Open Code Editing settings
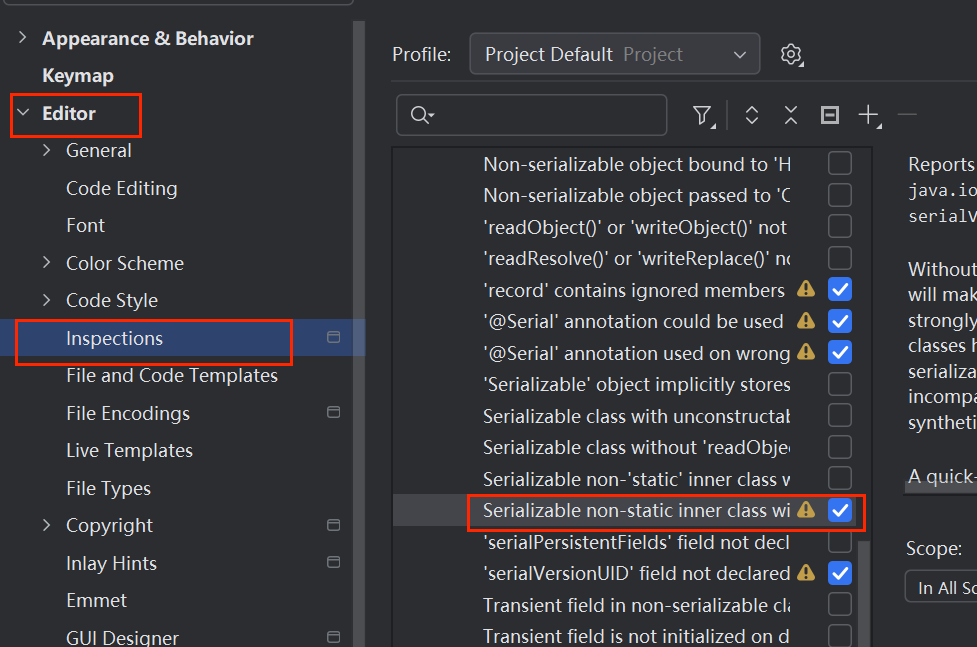The width and height of the screenshot is (977, 647). 122,188
